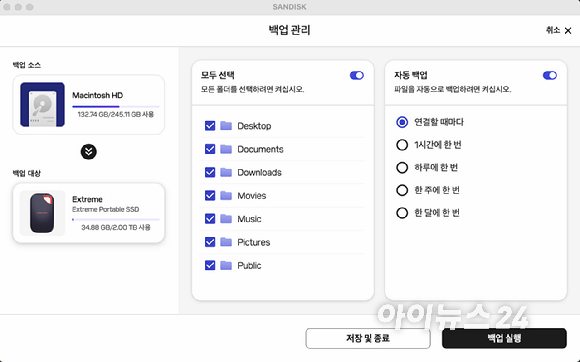Screen dimensions: 580x362
Task: Click the 백업 대상 label
Action: (27, 173)
